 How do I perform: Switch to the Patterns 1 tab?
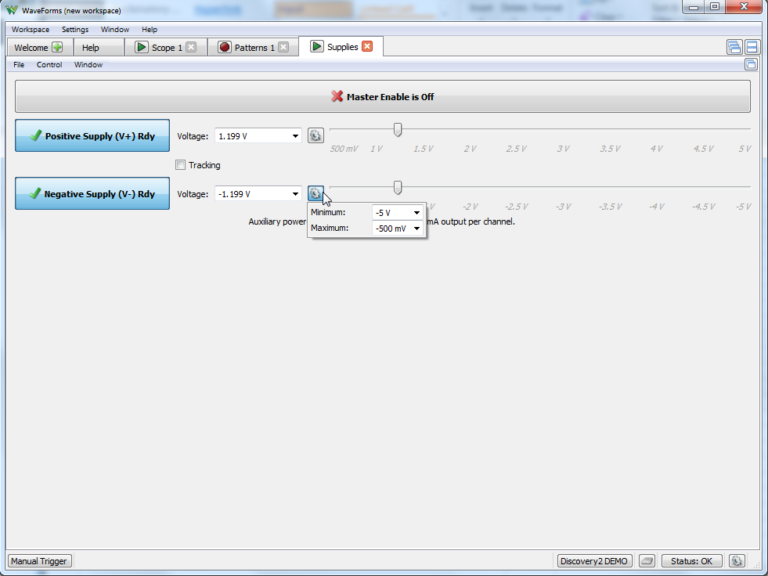pos(253,48)
